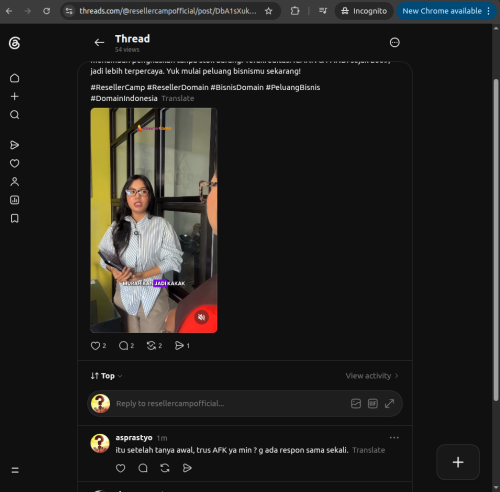Reload the page in Chrome
Viewport: 500px width, 492px height.
coord(46,11)
